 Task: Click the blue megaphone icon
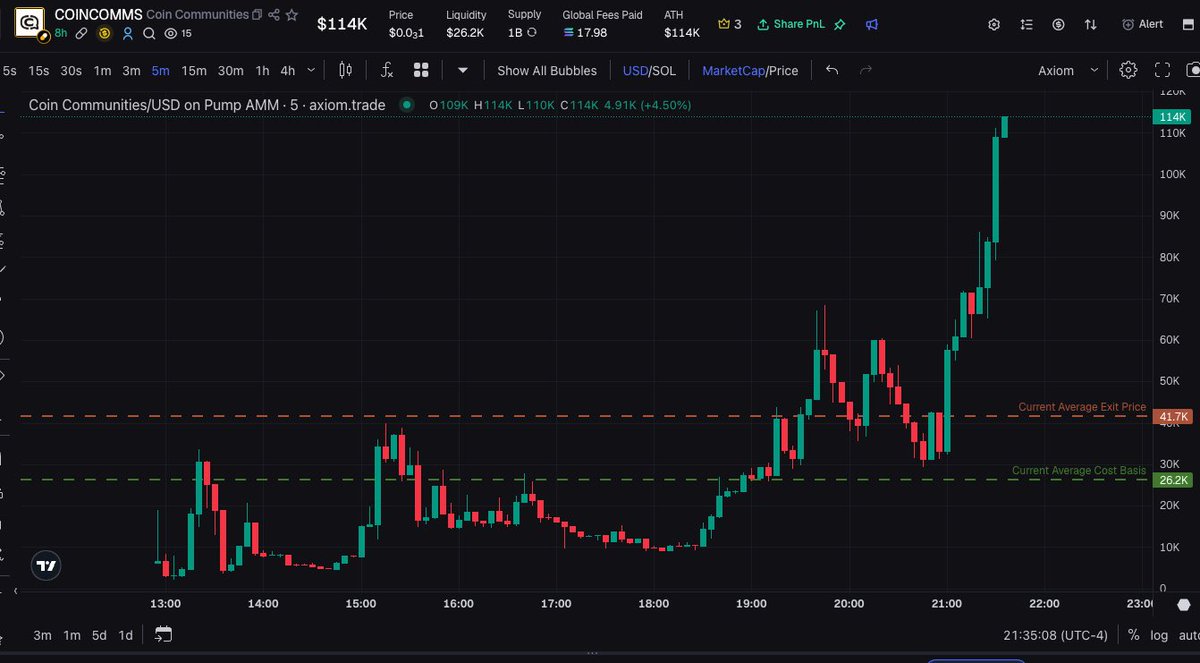click(x=872, y=24)
